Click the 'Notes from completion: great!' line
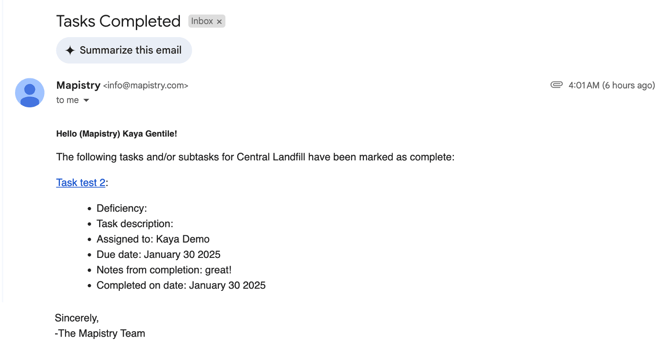 pyautogui.click(x=164, y=270)
